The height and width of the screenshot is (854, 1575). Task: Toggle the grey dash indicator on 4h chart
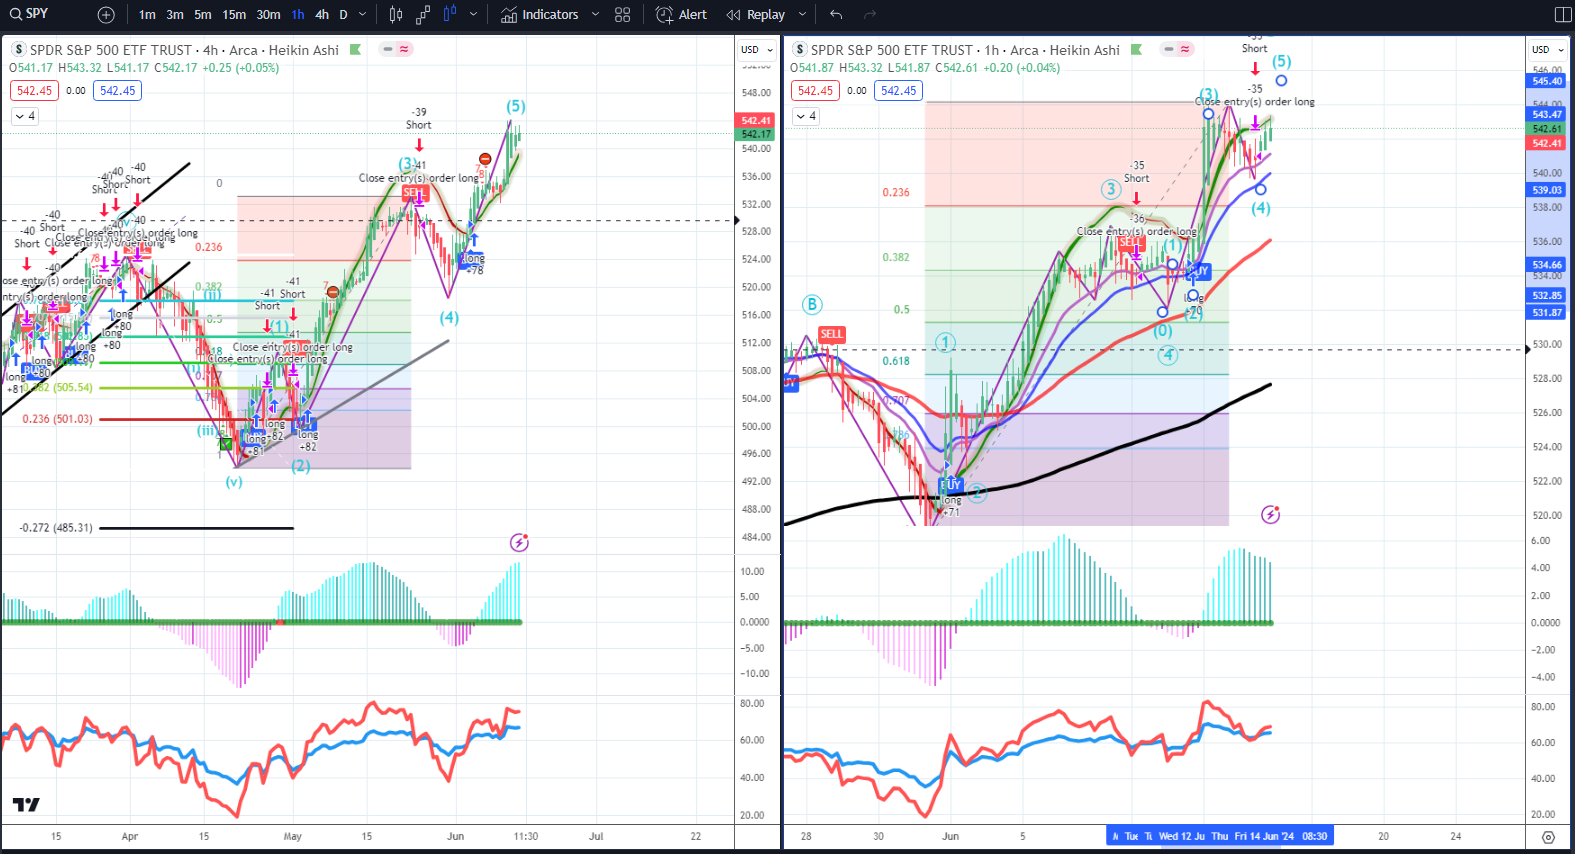pyautogui.click(x=388, y=49)
